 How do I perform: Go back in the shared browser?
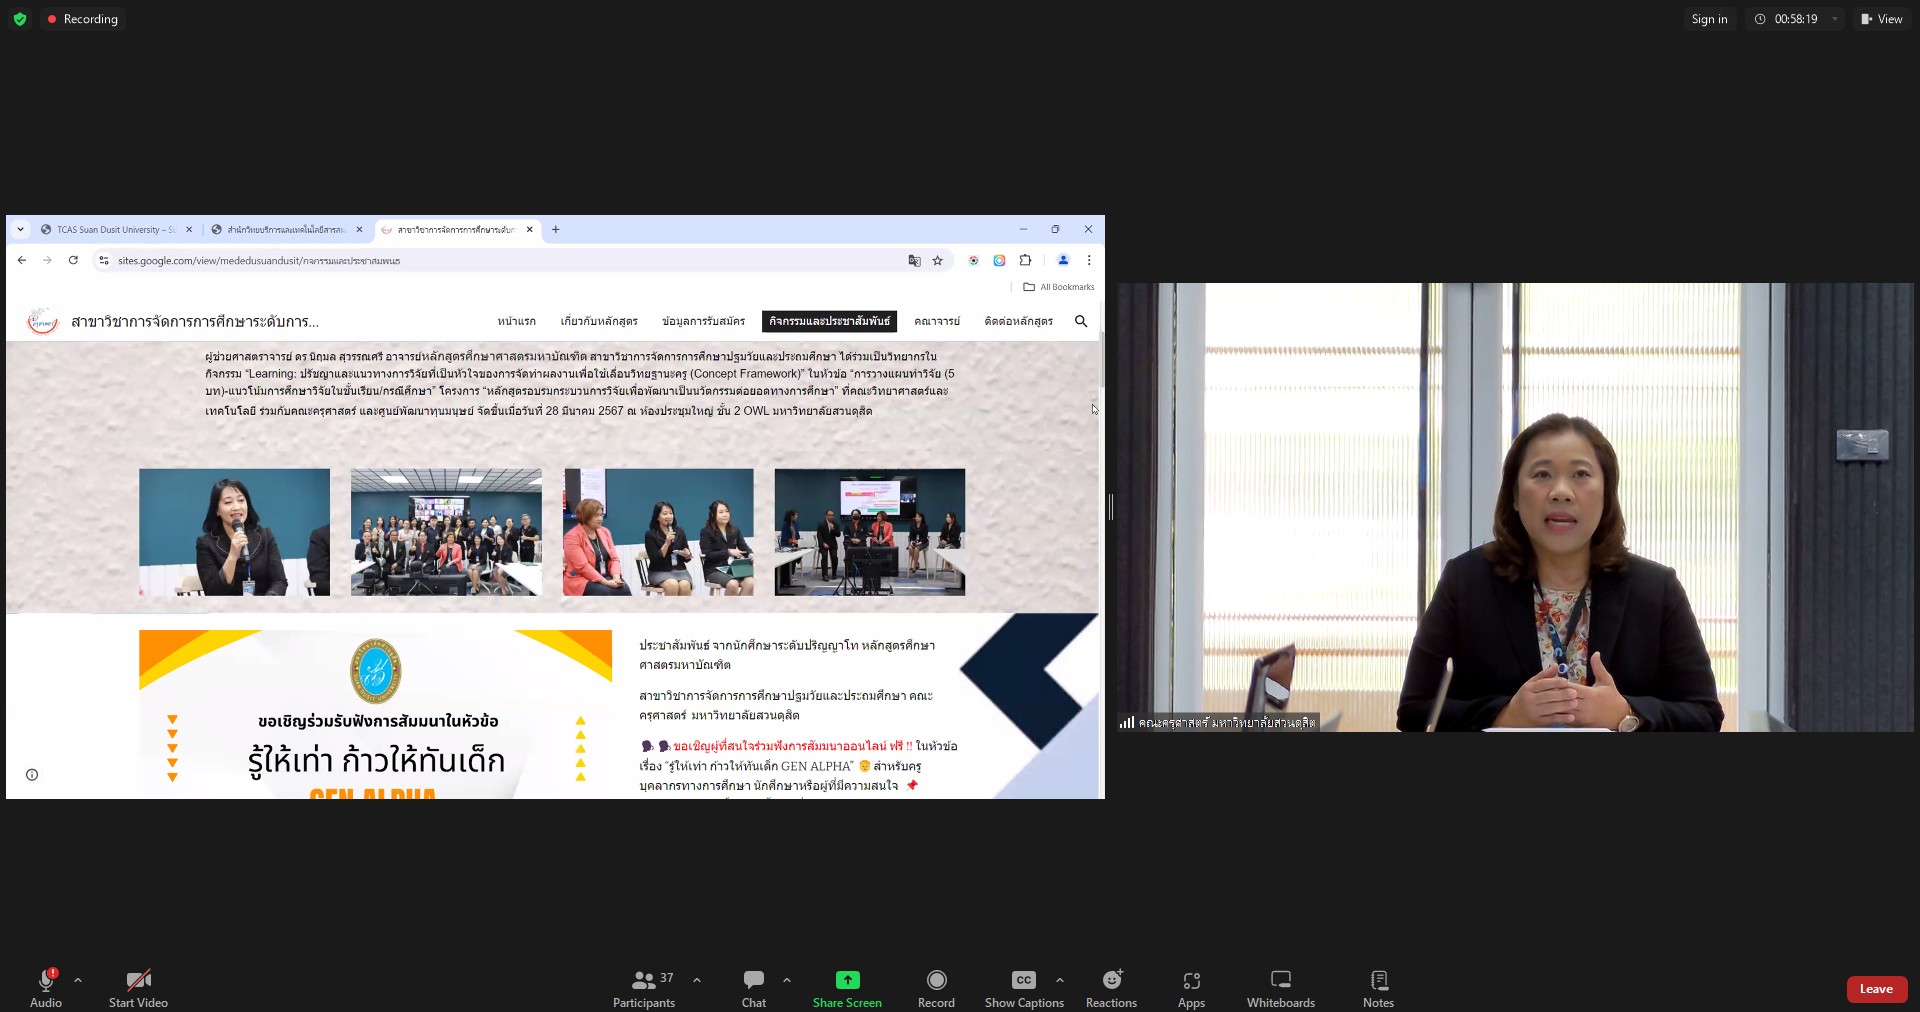22,260
